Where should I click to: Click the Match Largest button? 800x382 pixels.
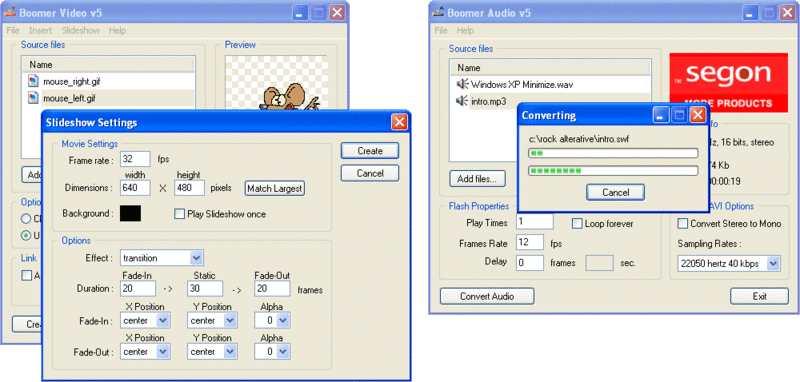point(274,188)
